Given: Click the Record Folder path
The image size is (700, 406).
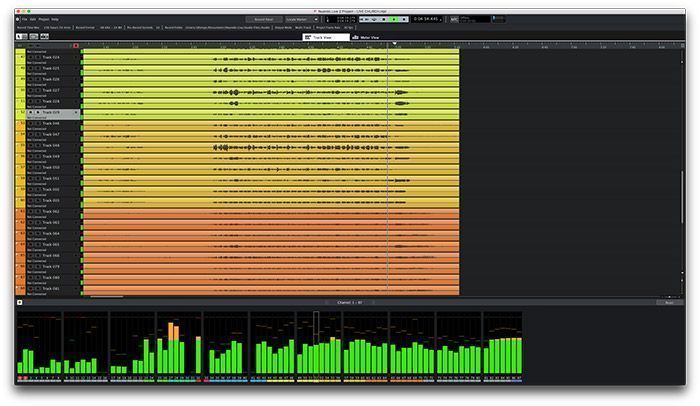Looking at the screenshot, I should point(227,27).
